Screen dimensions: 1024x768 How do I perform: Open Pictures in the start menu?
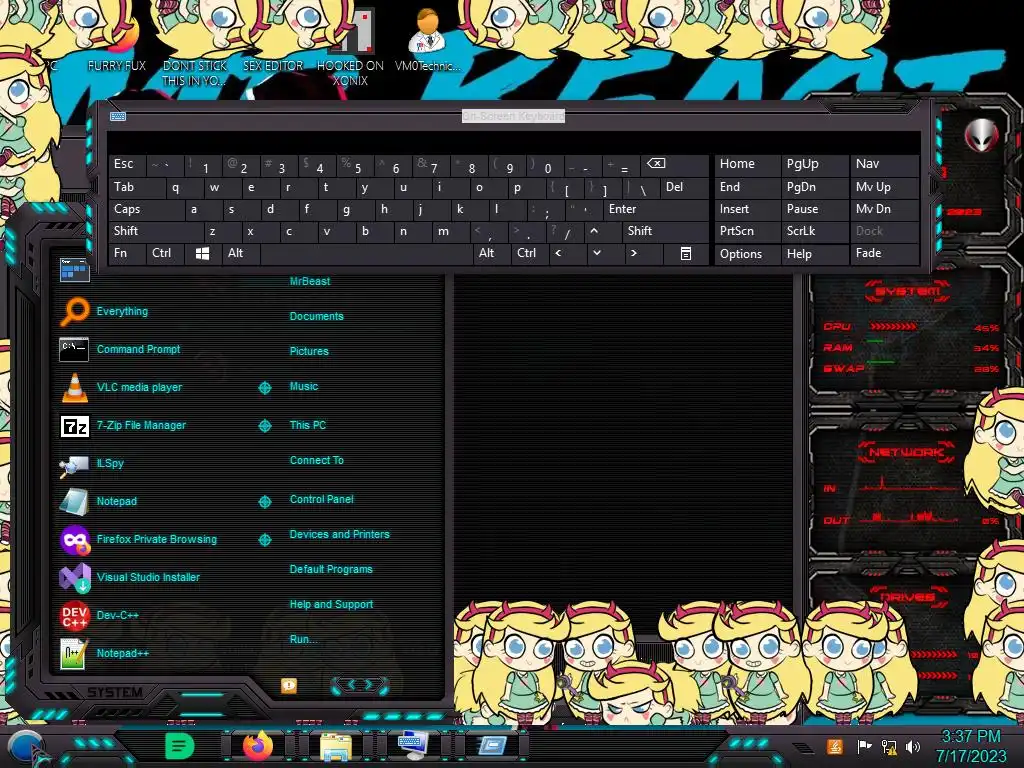click(309, 351)
